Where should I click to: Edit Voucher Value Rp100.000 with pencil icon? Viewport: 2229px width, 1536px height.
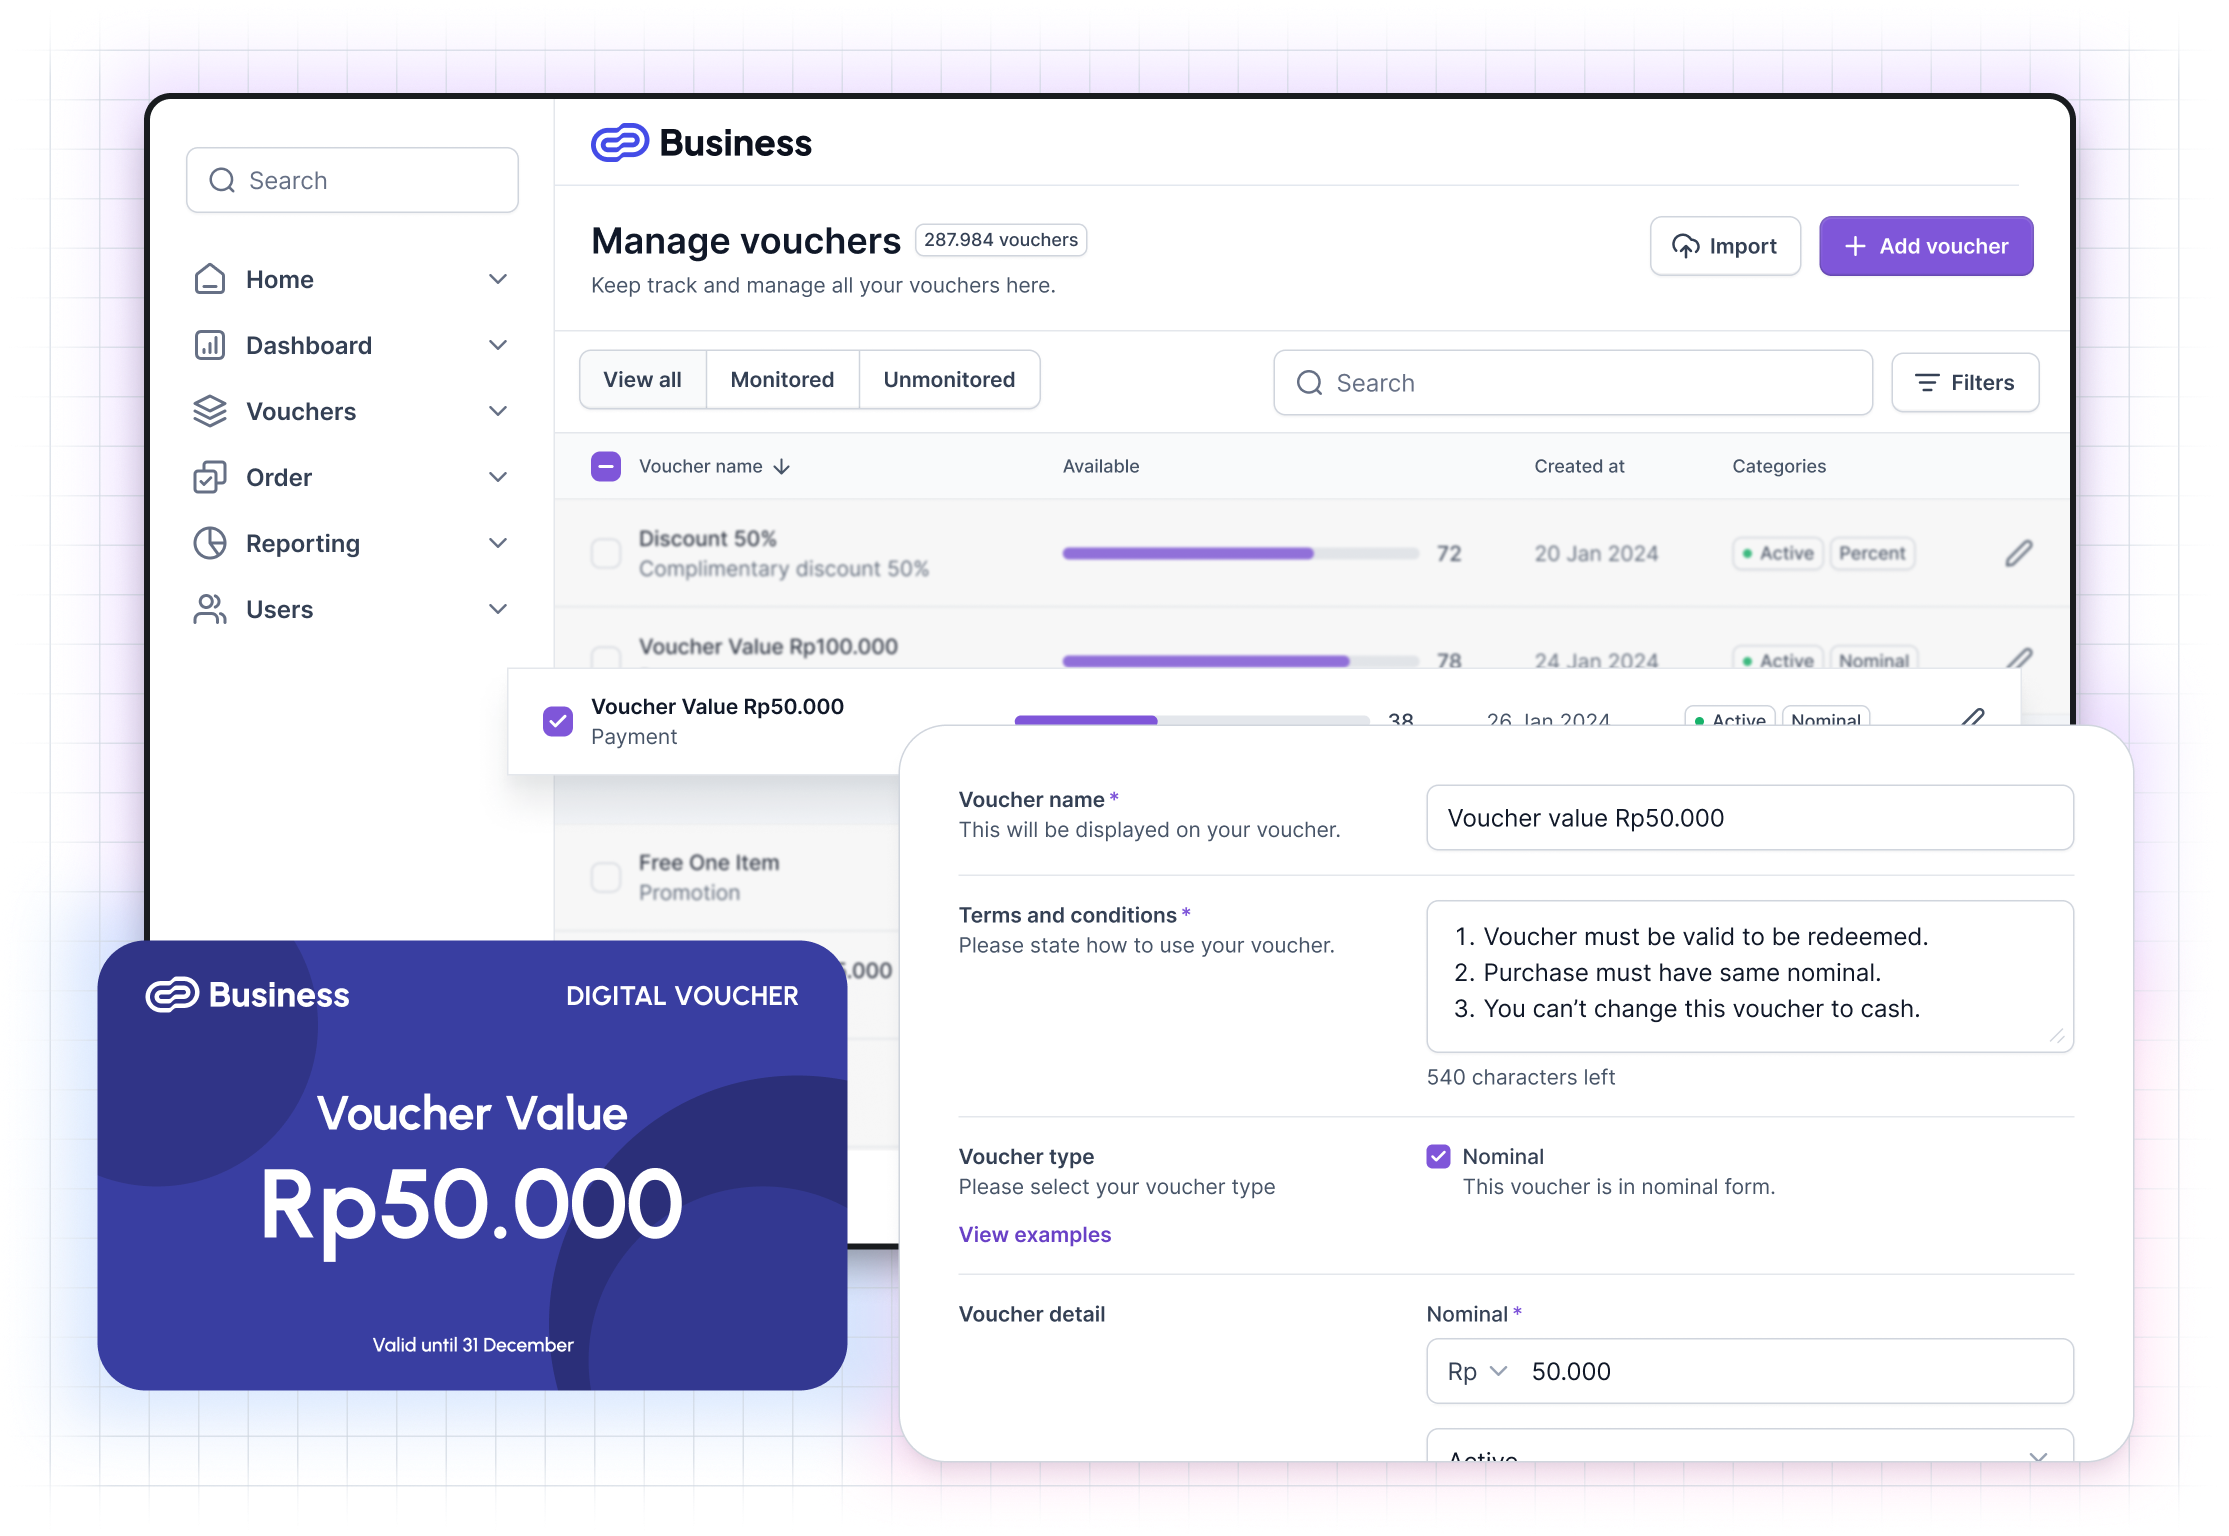2019,657
